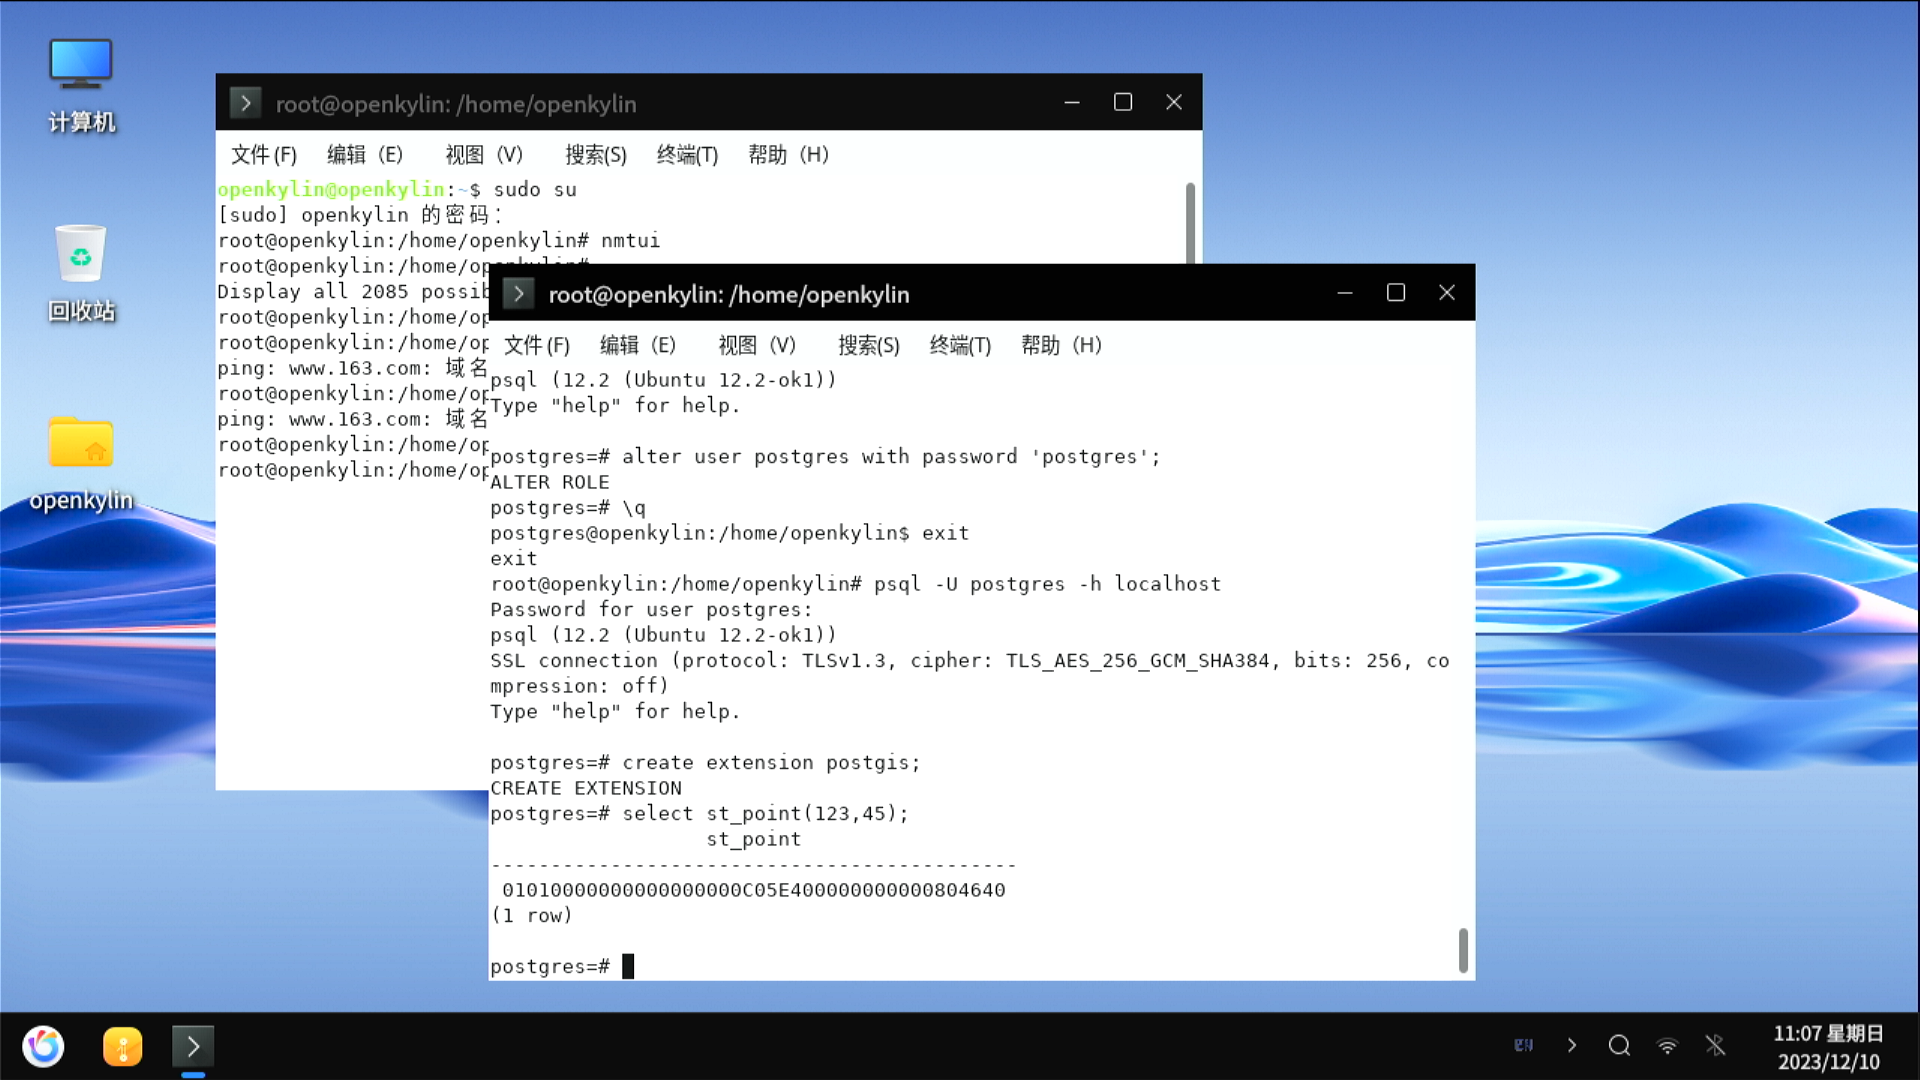Click the 'CREATE EXTENSION' output line
The height and width of the screenshot is (1080, 1920).
(x=586, y=788)
